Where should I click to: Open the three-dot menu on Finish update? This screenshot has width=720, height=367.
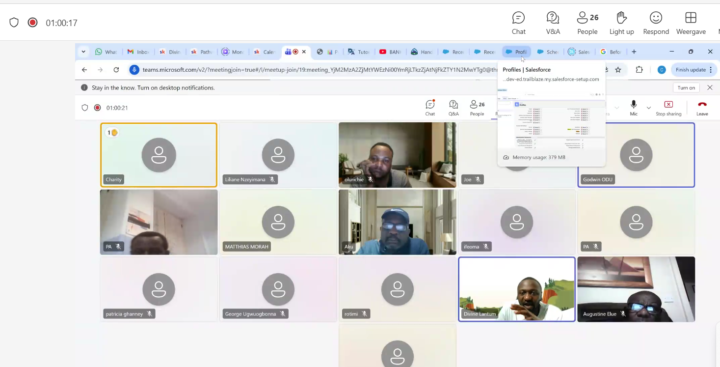(x=711, y=70)
